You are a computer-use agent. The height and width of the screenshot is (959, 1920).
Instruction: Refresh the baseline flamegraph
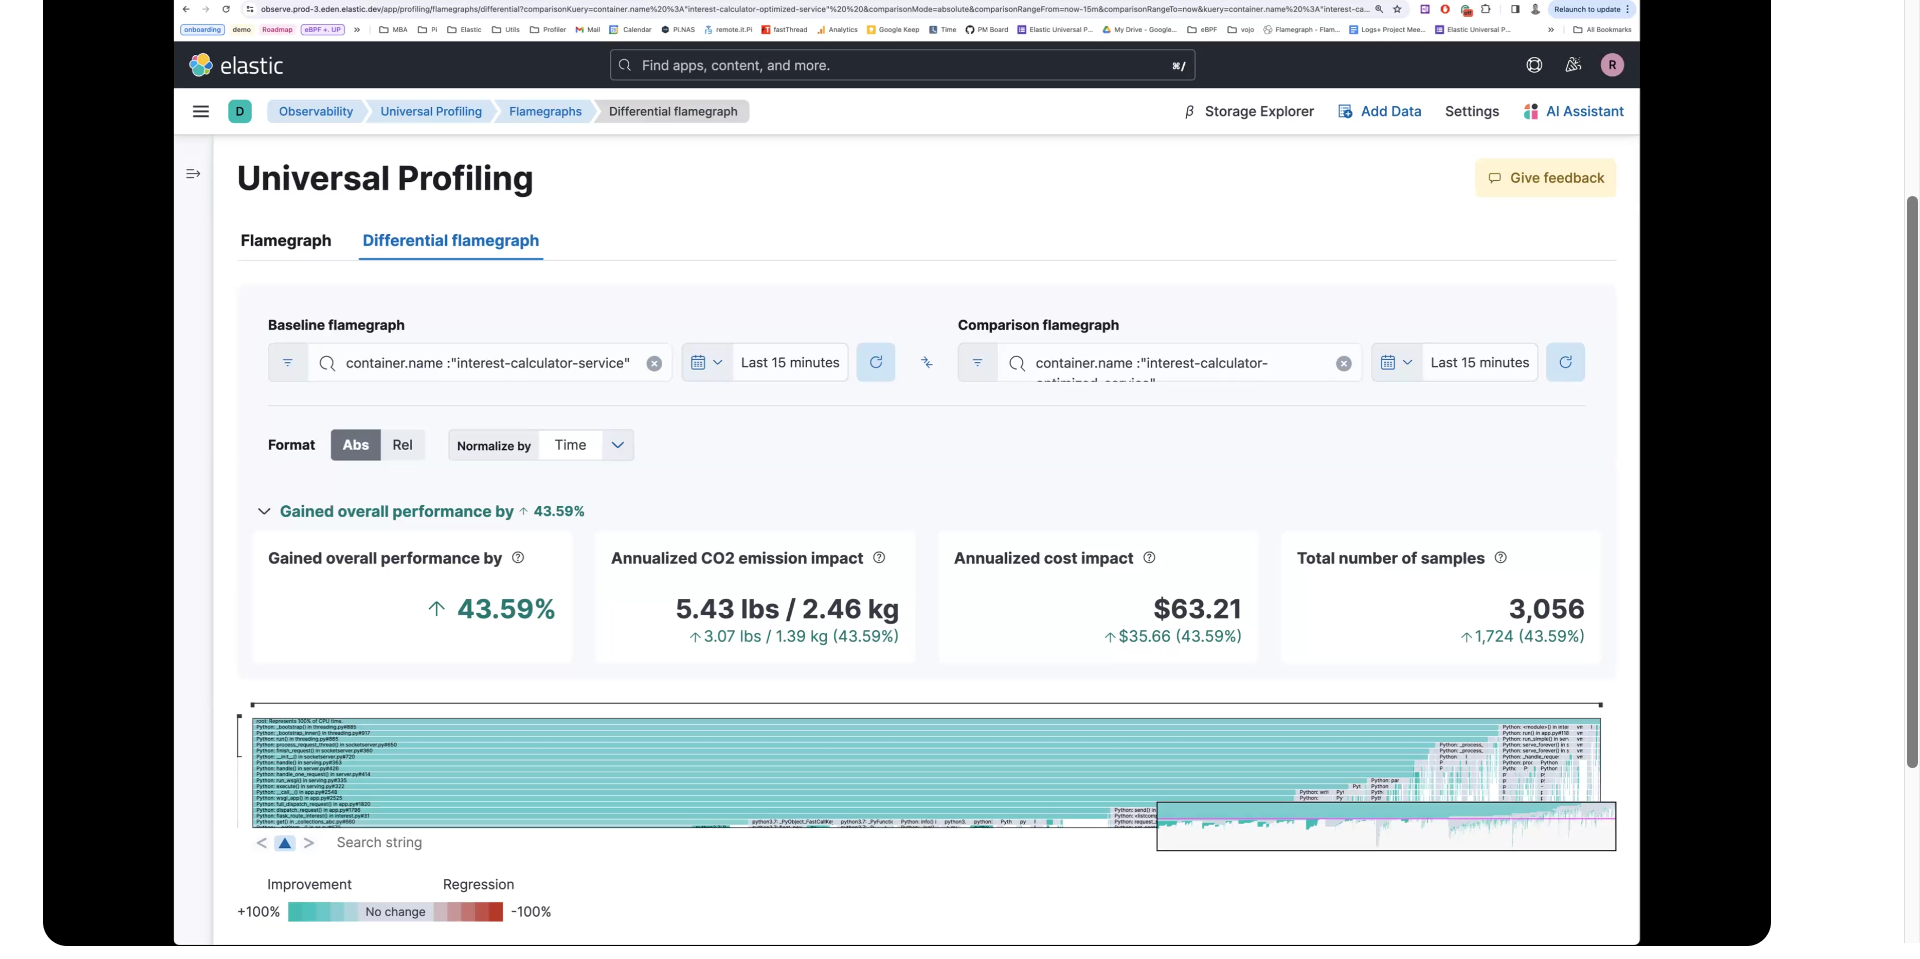tap(876, 362)
